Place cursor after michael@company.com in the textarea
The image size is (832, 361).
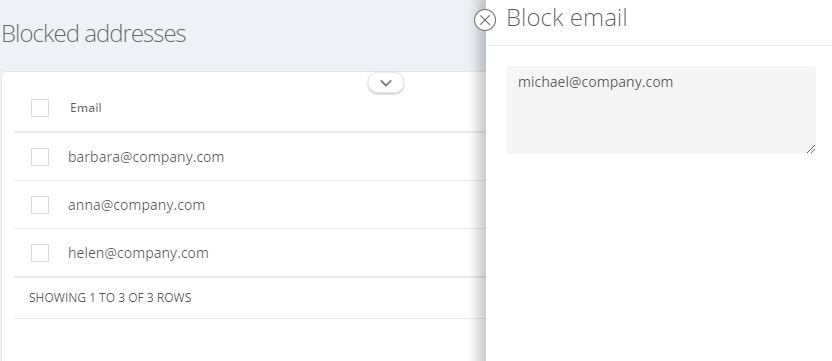675,82
